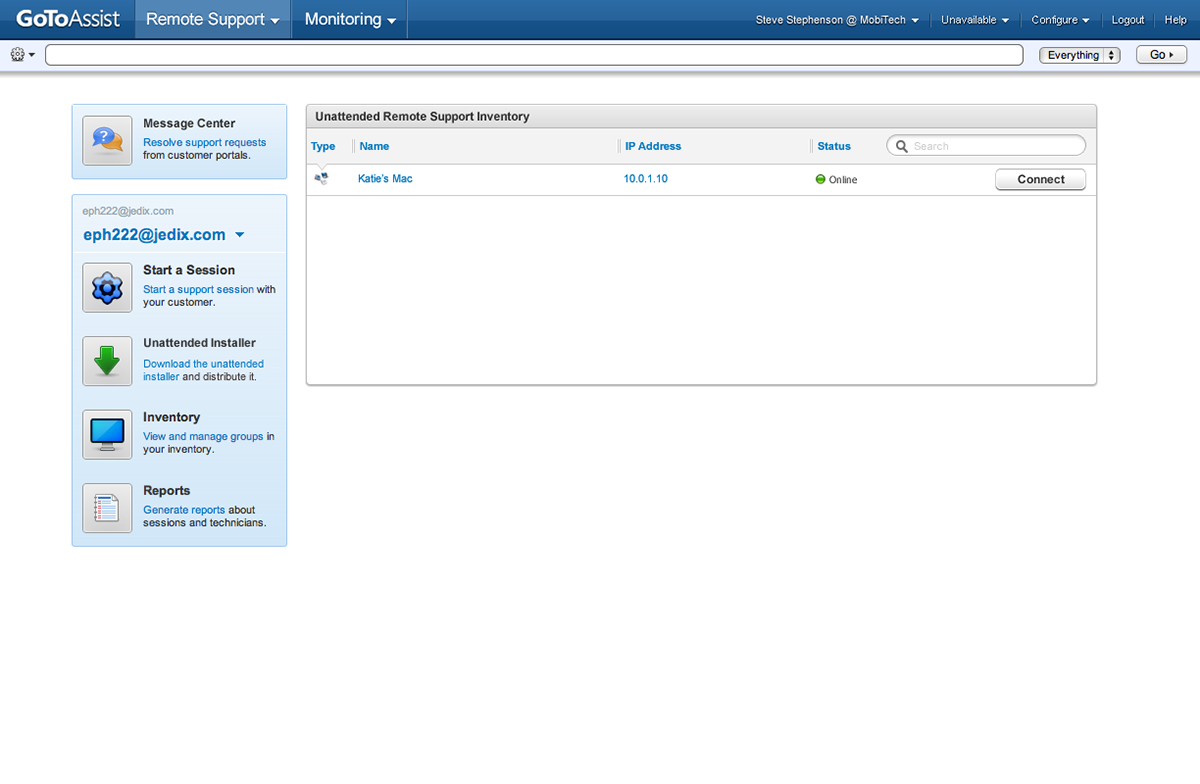
Task: Sort inventory by Name column header
Action: (x=374, y=146)
